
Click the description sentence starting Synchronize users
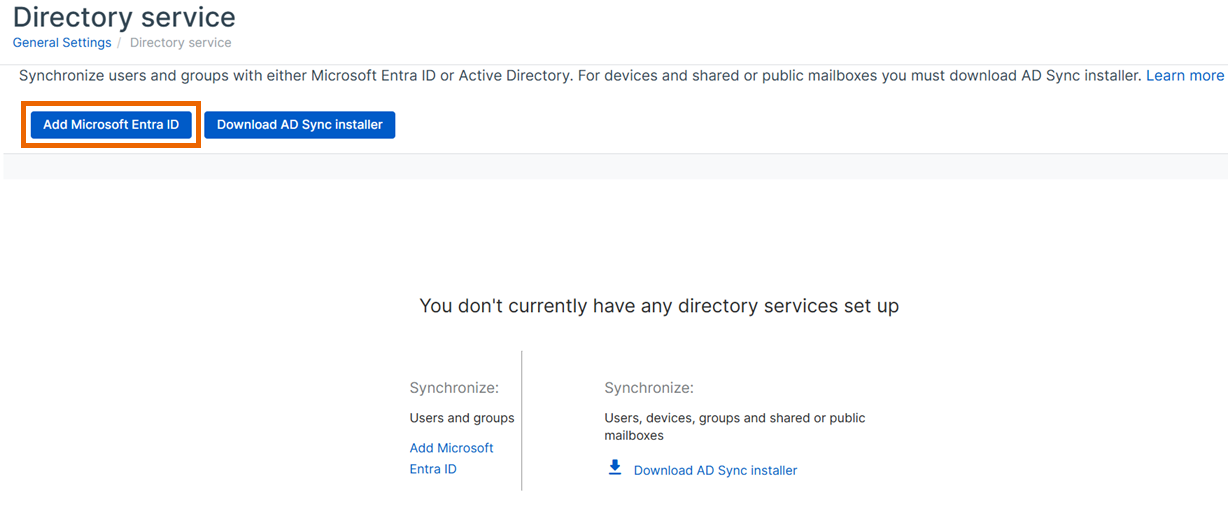tap(400, 76)
